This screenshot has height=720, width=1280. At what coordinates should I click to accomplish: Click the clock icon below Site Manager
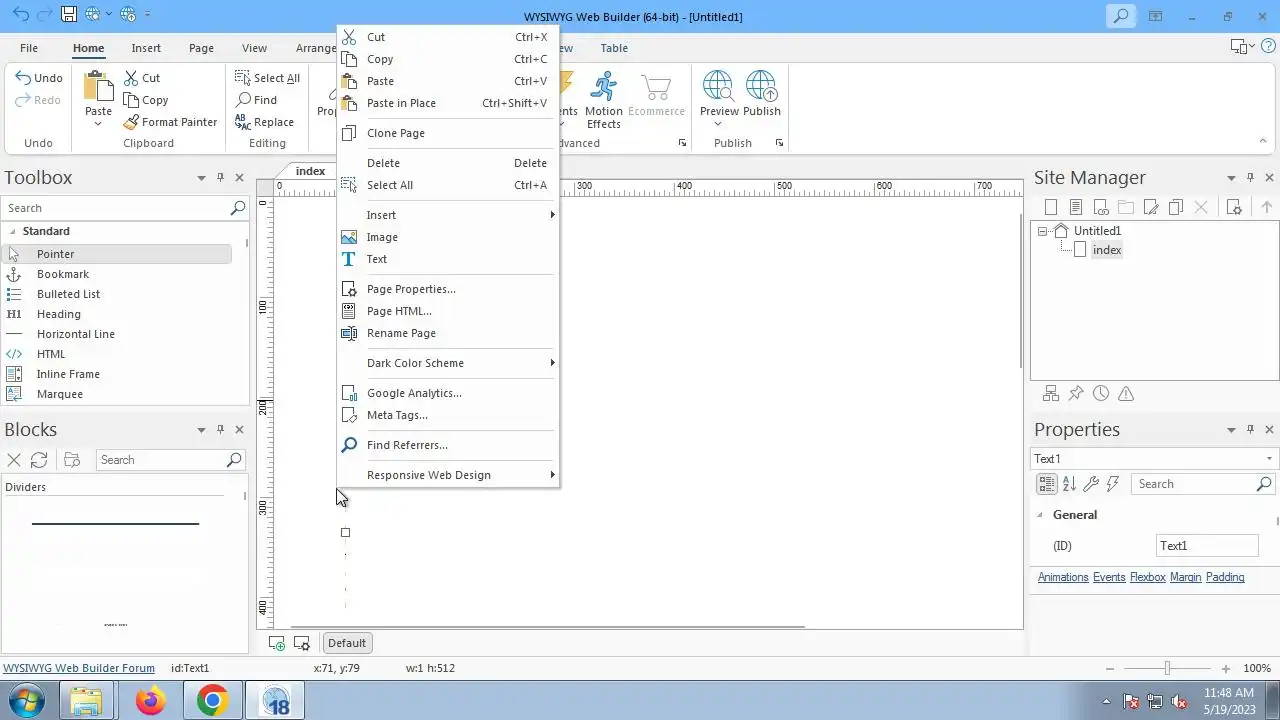pos(1101,394)
